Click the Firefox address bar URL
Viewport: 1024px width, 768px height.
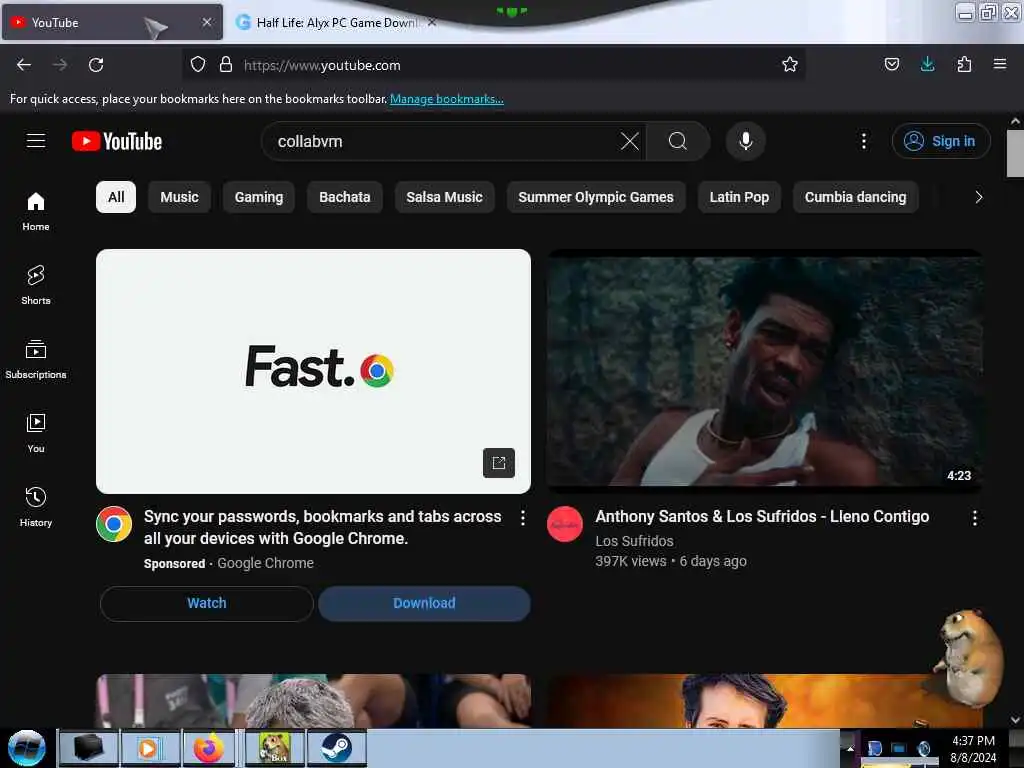322,65
